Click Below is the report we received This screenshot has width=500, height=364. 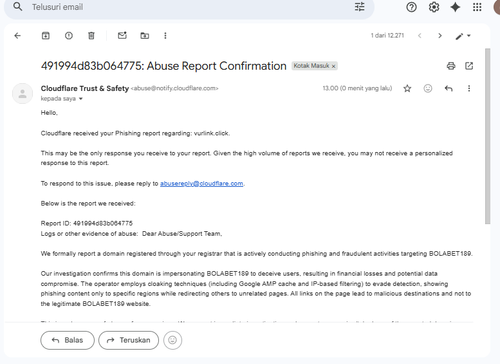coord(88,203)
